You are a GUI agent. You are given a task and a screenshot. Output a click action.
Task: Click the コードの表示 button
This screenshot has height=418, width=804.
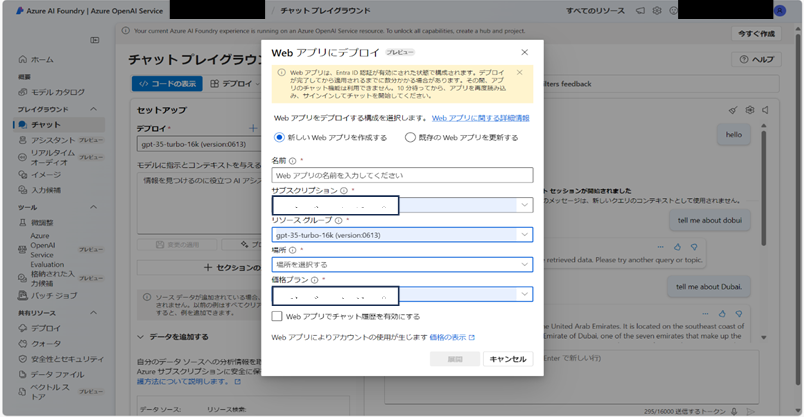point(167,84)
